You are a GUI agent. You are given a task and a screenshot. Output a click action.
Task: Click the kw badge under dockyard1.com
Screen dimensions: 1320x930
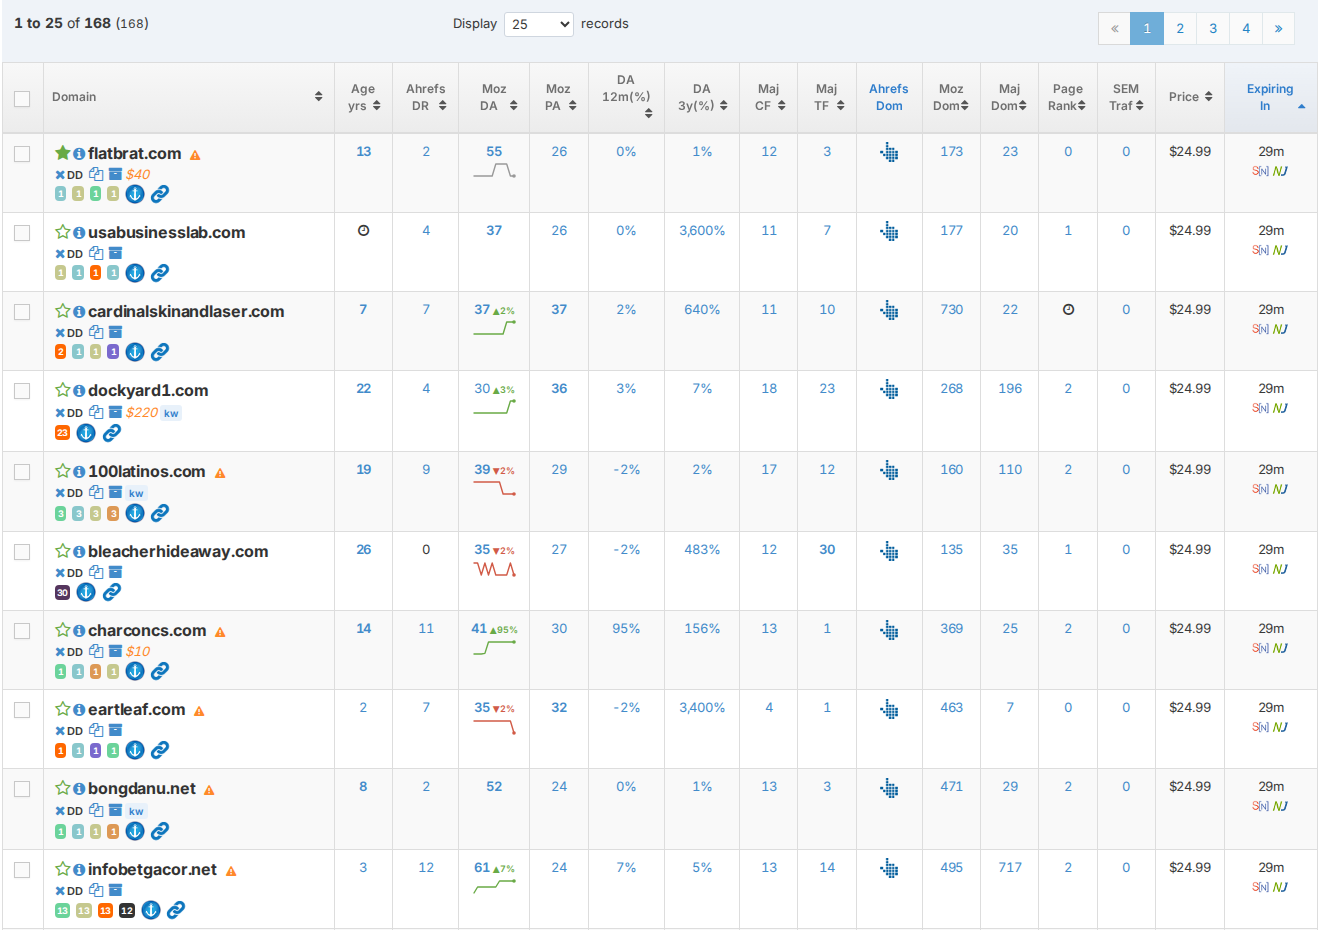tap(171, 413)
